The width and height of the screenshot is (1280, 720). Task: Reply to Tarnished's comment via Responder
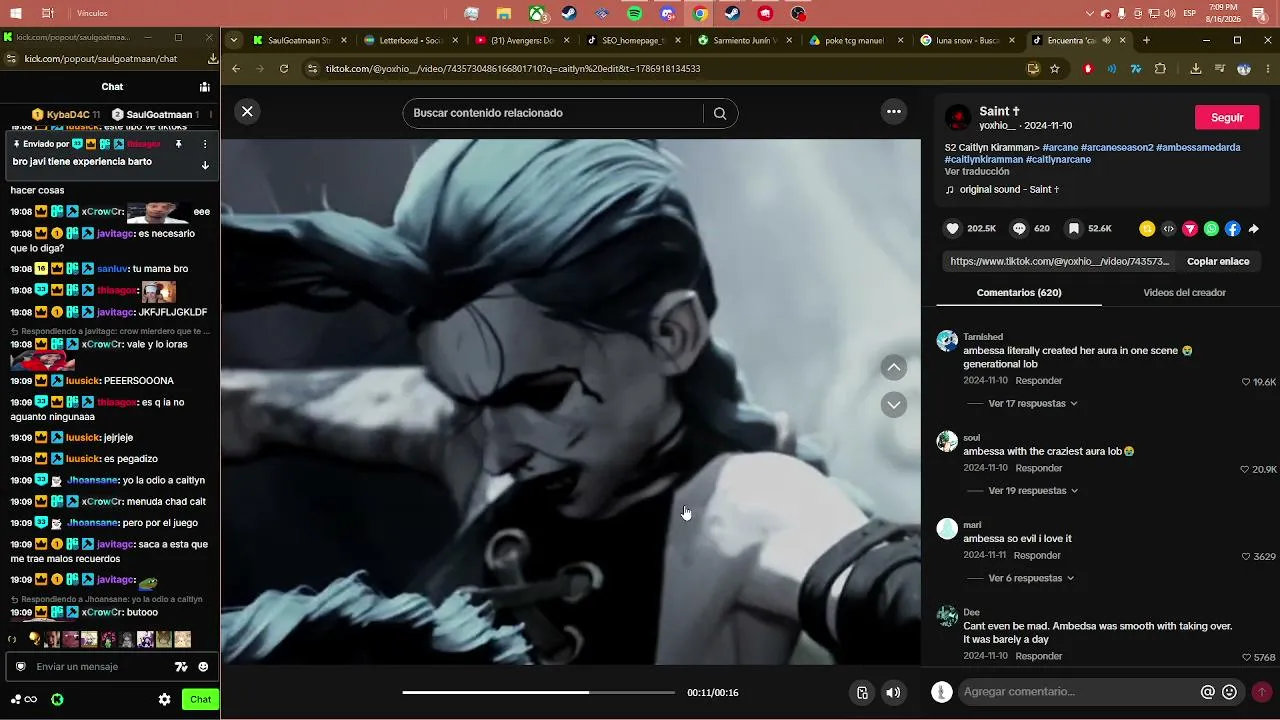tap(1039, 381)
